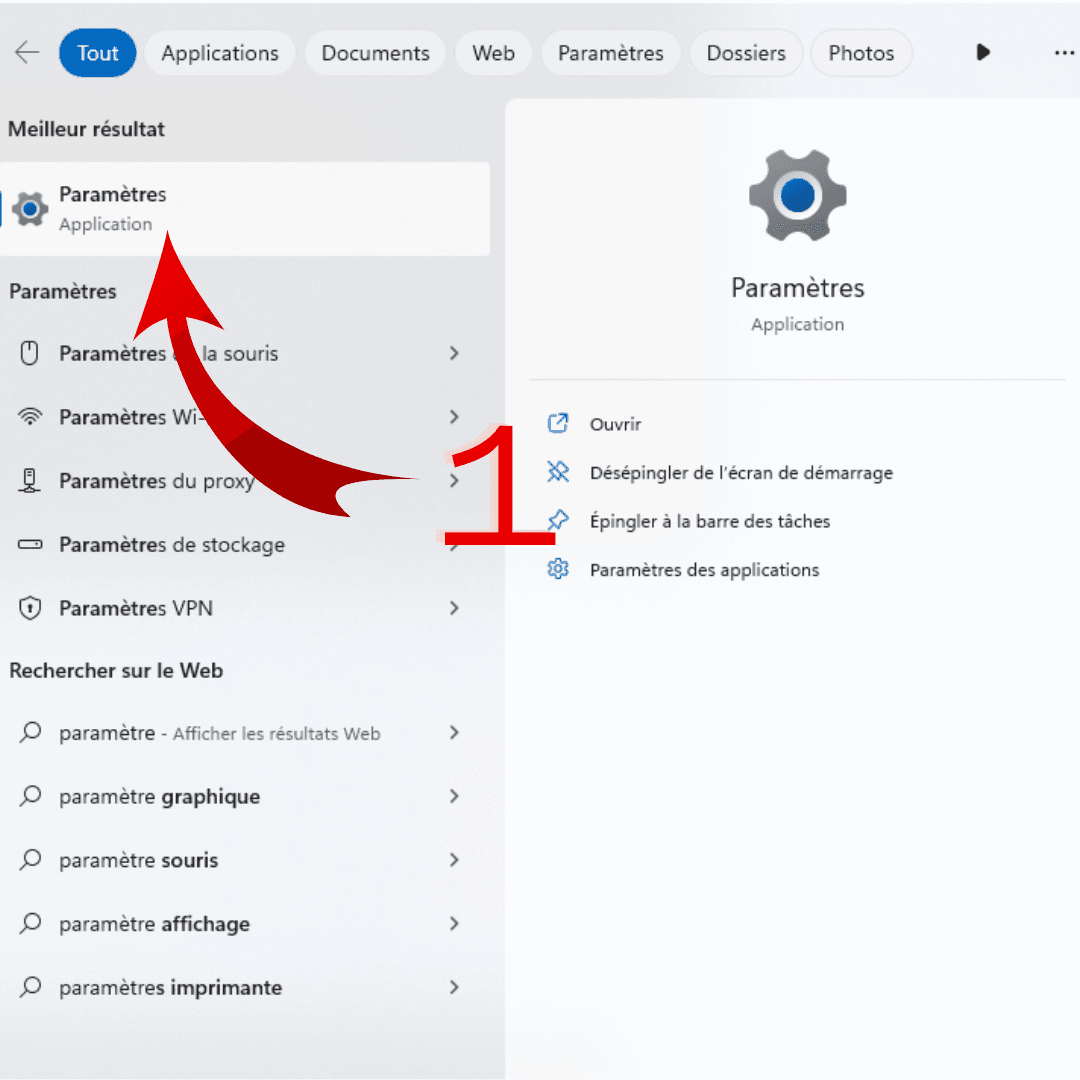Expand the Paramètres VPN chevron
The height and width of the screenshot is (1080, 1080).
[x=454, y=609]
